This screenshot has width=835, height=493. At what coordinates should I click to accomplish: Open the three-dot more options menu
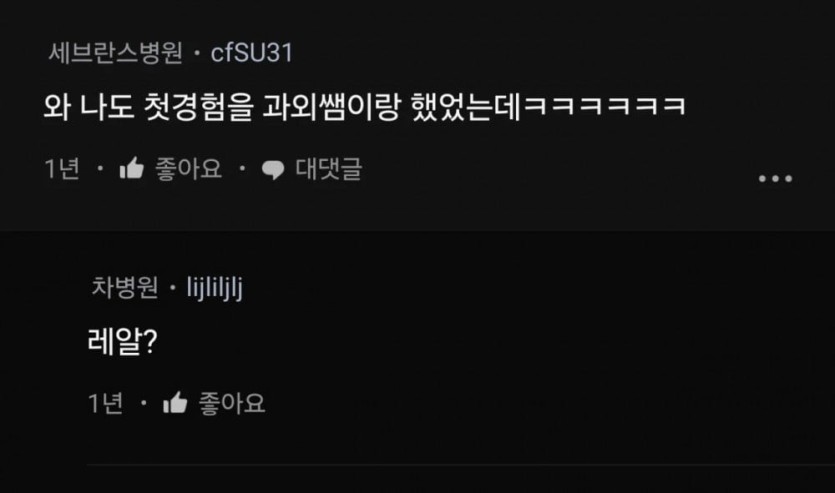775,179
